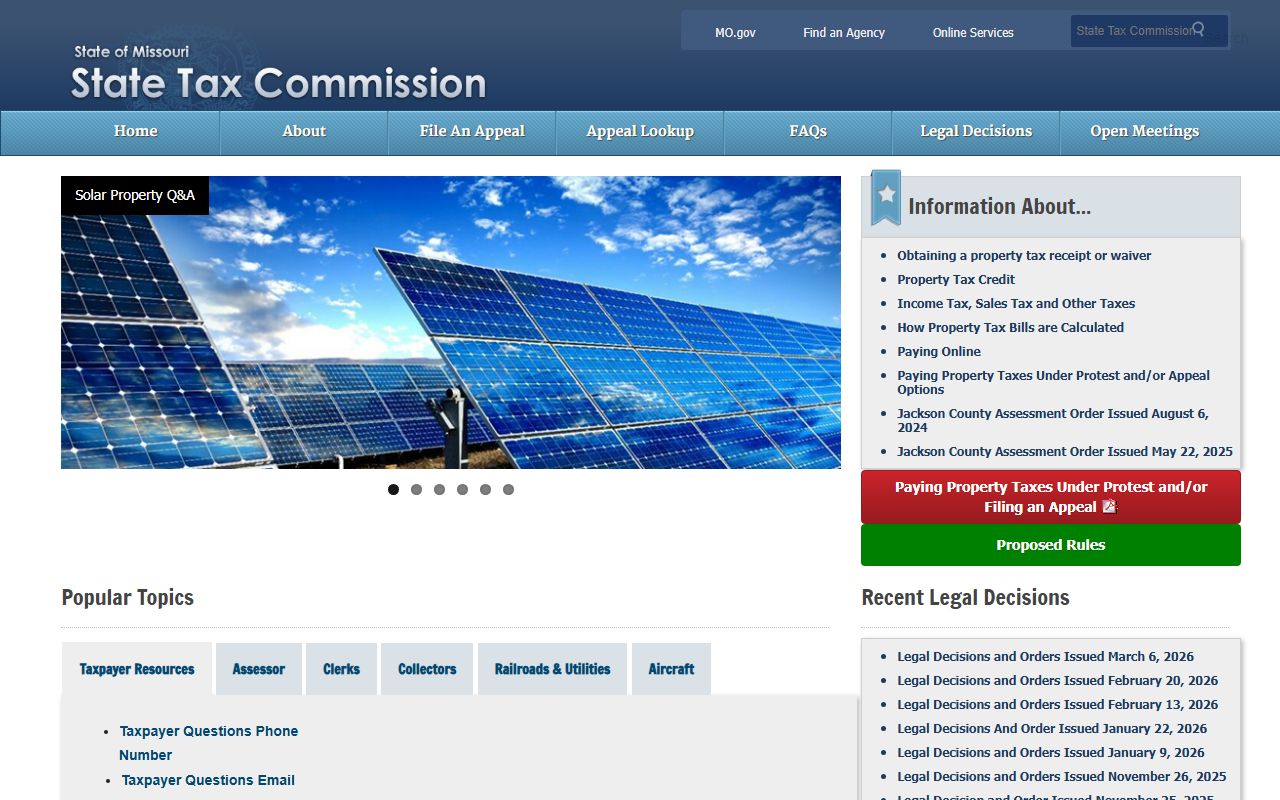This screenshot has height=800, width=1280.
Task: Click the Find an Agency link
Action: [844, 33]
